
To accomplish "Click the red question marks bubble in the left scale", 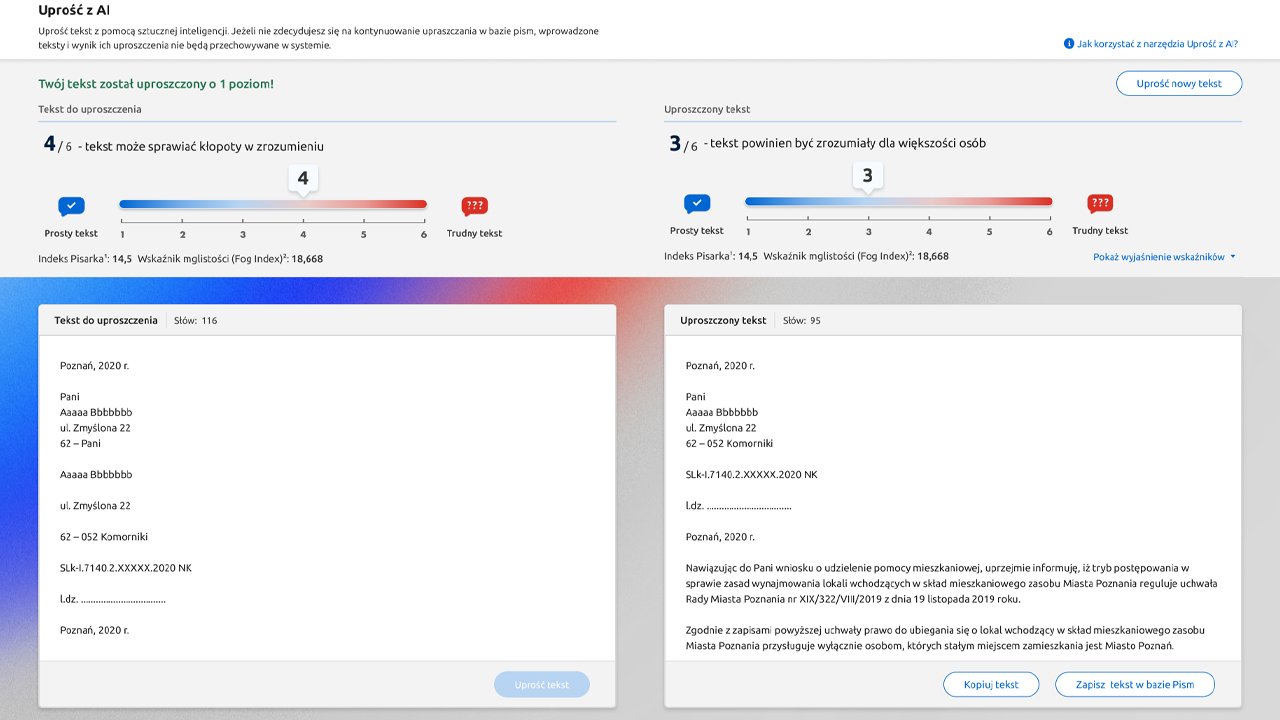I will click(474, 206).
